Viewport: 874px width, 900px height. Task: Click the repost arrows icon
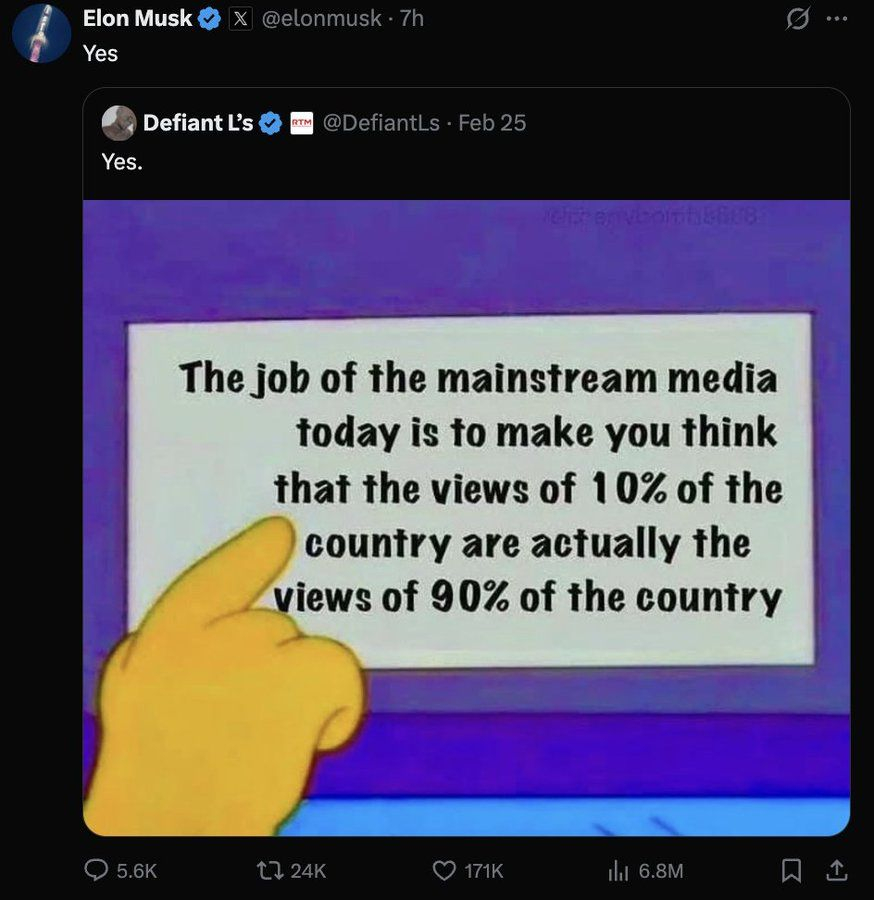click(x=270, y=870)
